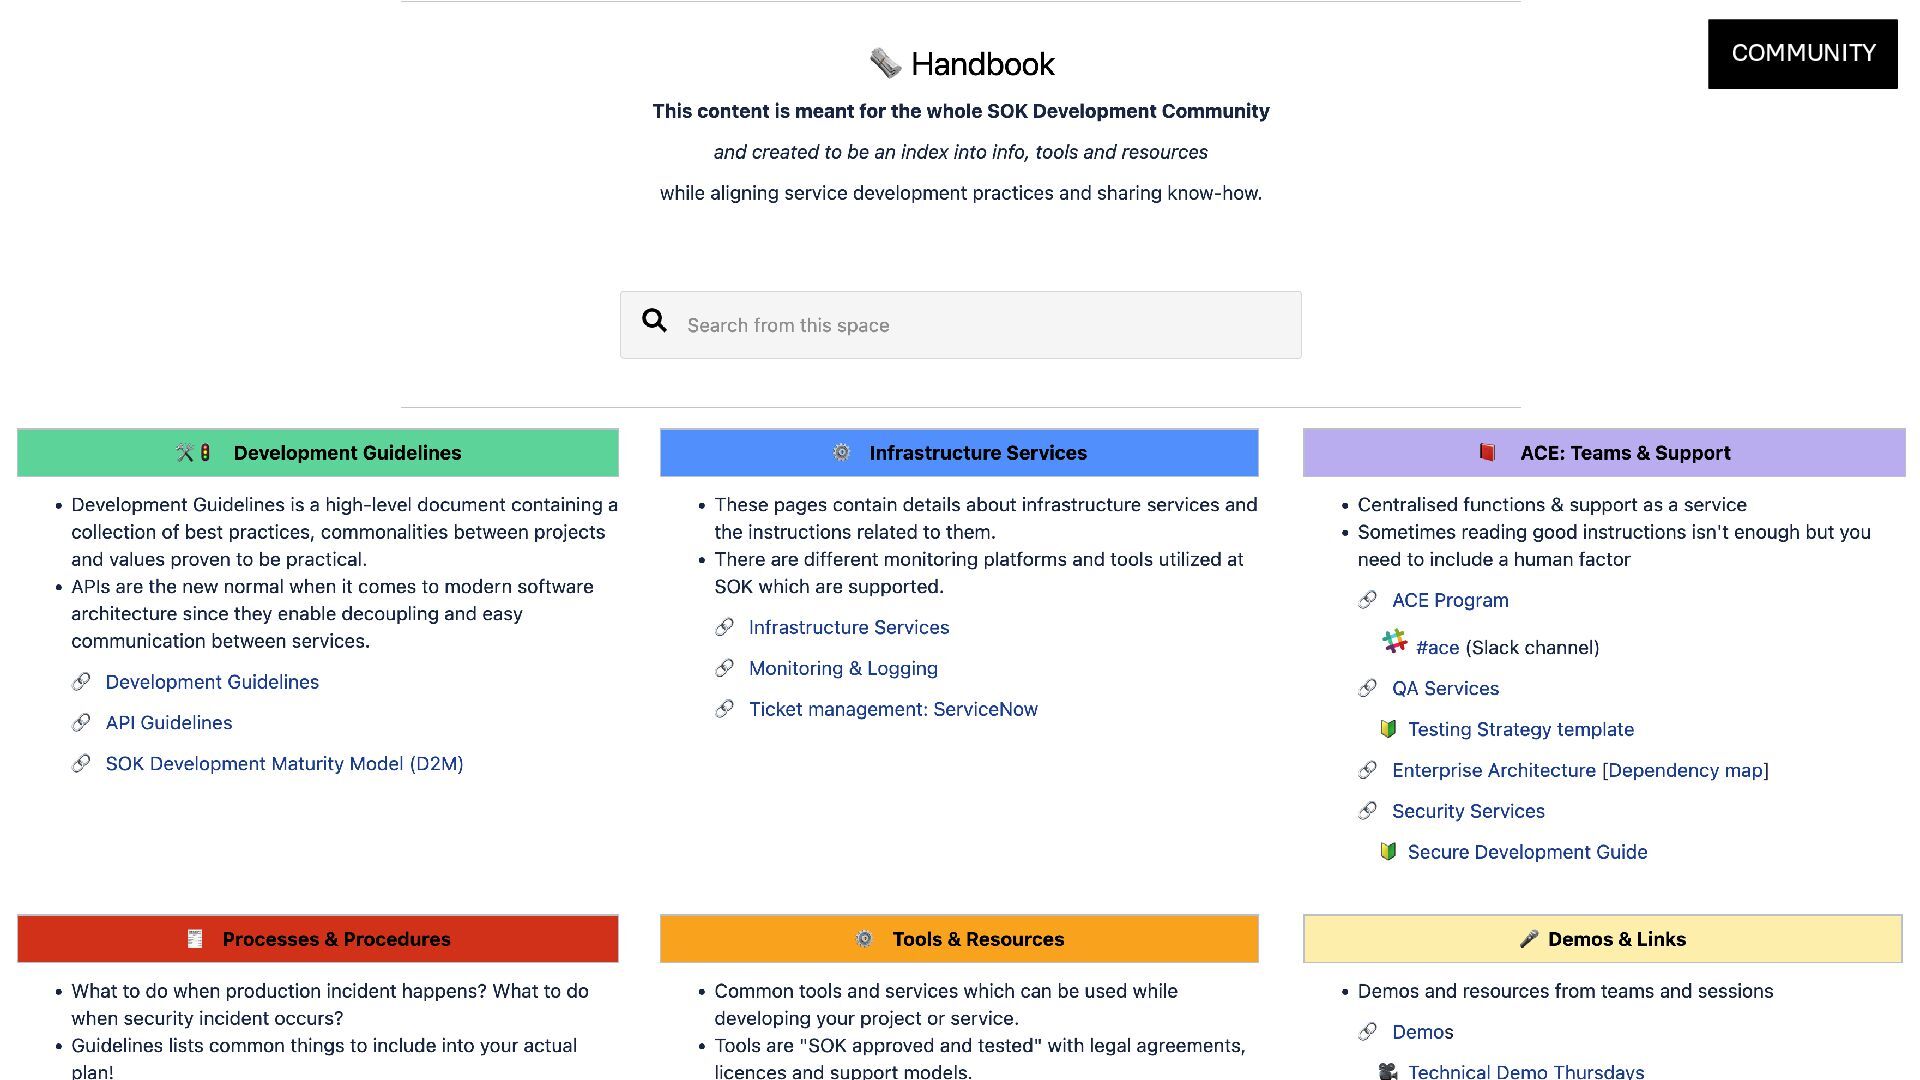Viewport: 1920px width, 1080px height.
Task: Click the camera icon beside Technical Demo Thursdays
Action: 1388,1071
